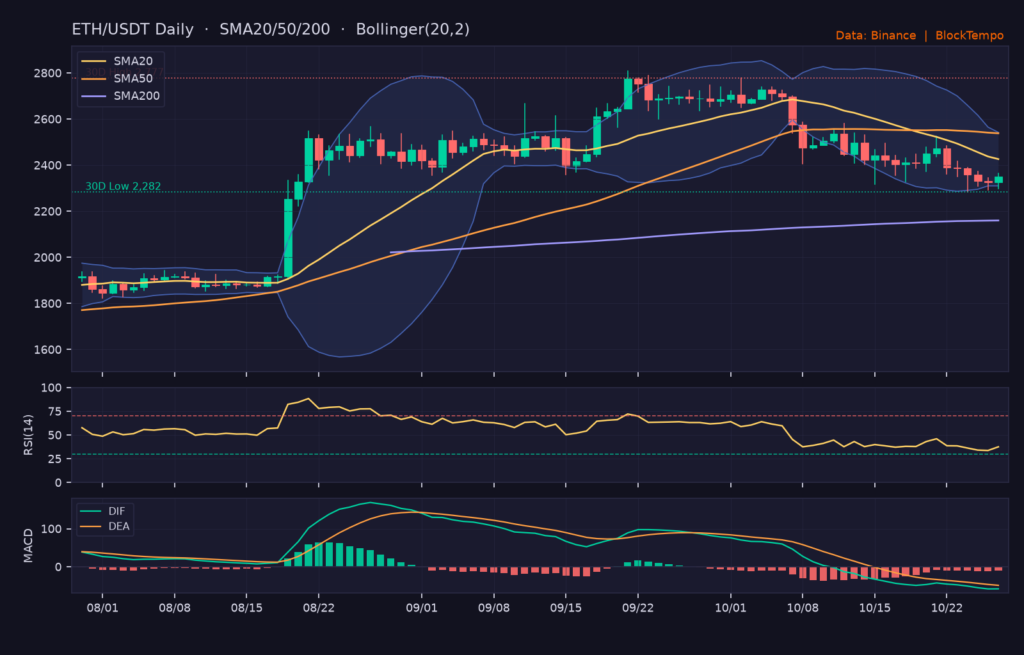Image resolution: width=1024 pixels, height=655 pixels.
Task: Select the SMA20 legend entry
Action: (x=117, y=61)
